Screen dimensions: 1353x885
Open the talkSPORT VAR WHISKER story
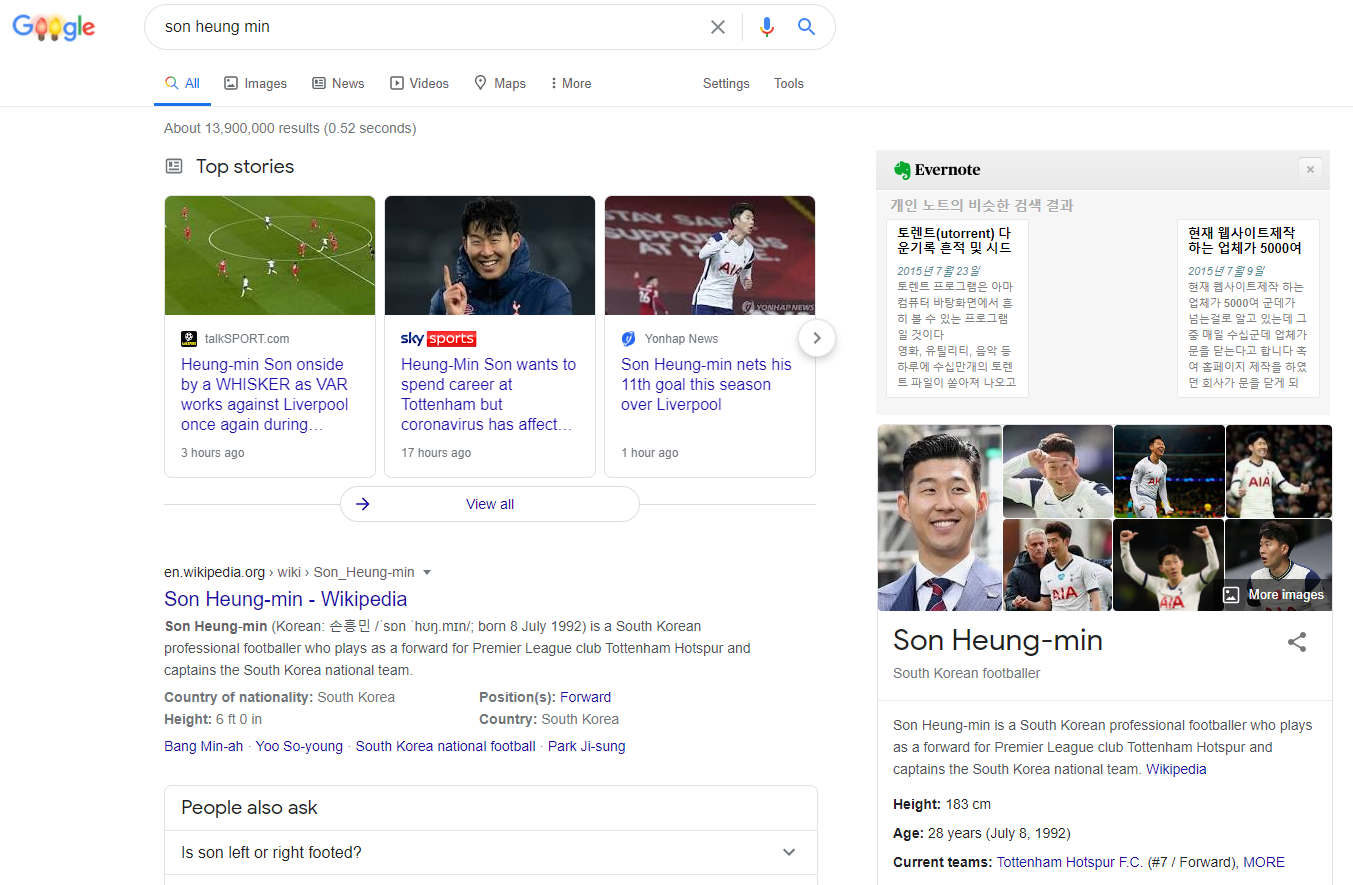(x=265, y=394)
